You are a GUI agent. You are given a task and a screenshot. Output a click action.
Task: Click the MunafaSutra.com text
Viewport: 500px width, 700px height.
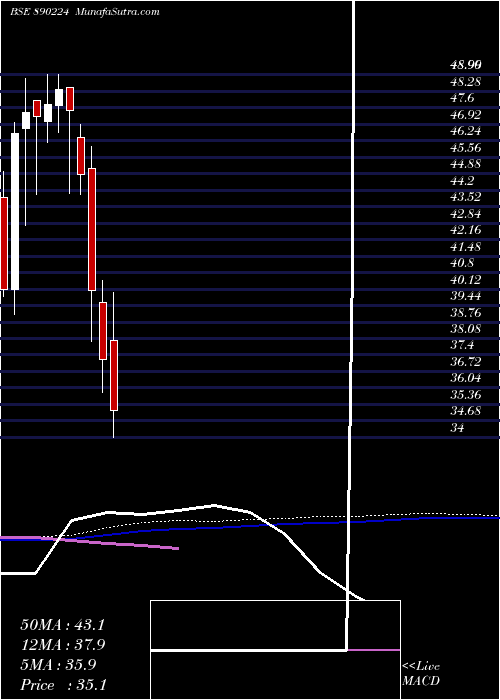(x=118, y=12)
